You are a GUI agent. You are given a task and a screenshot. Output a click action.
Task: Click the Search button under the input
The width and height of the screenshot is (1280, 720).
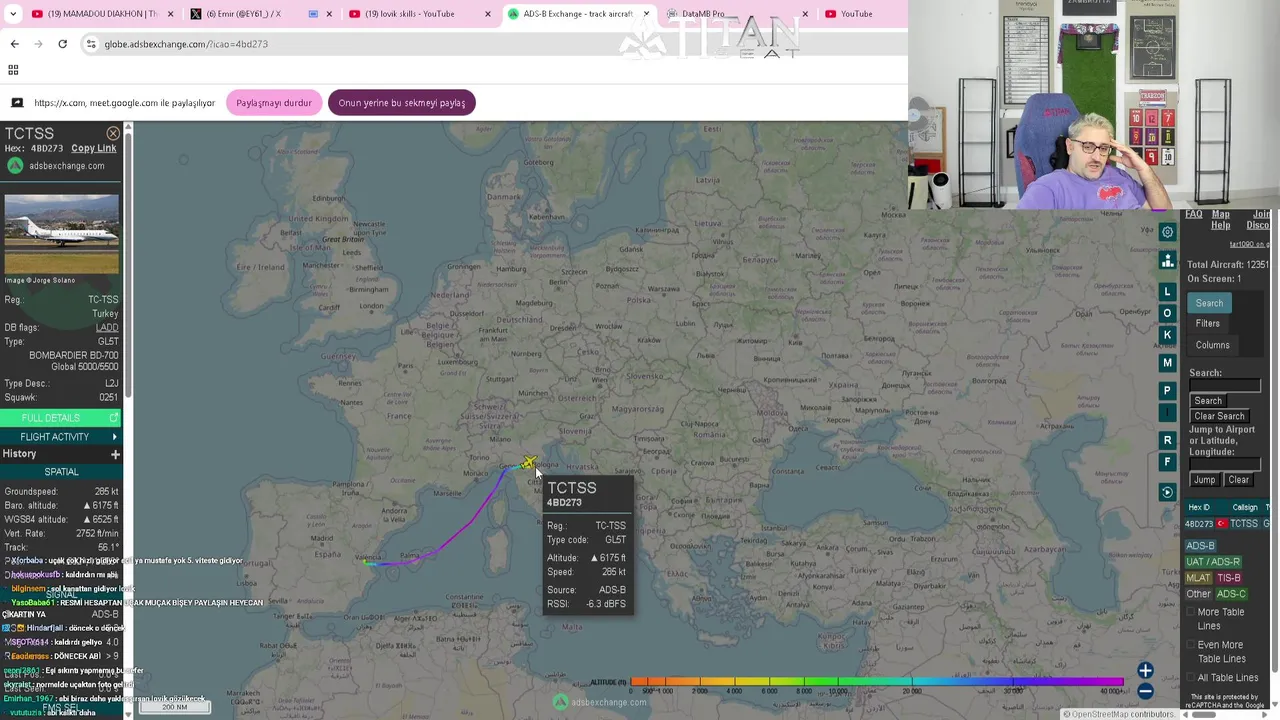(1208, 401)
